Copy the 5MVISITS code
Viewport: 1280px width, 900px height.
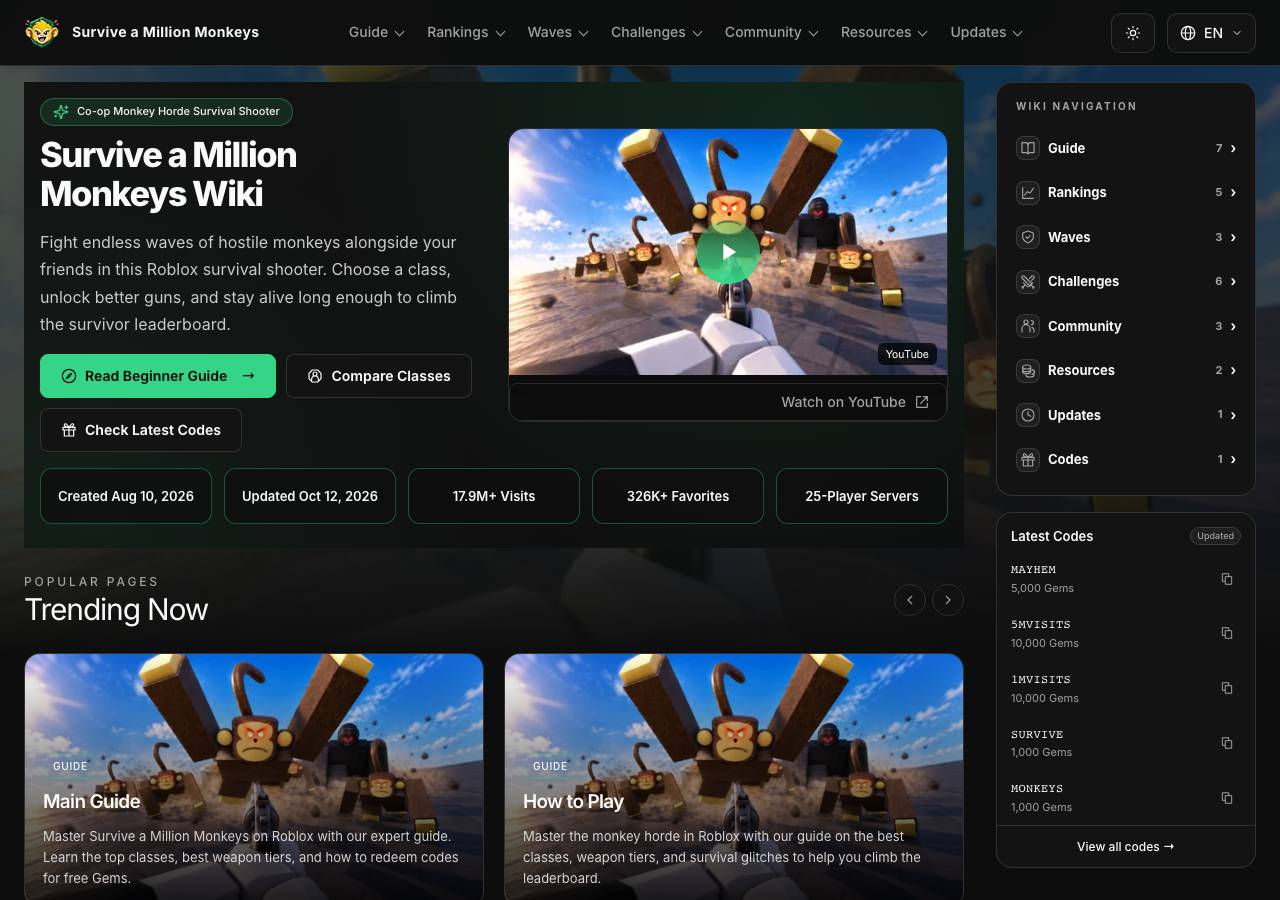click(1227, 633)
